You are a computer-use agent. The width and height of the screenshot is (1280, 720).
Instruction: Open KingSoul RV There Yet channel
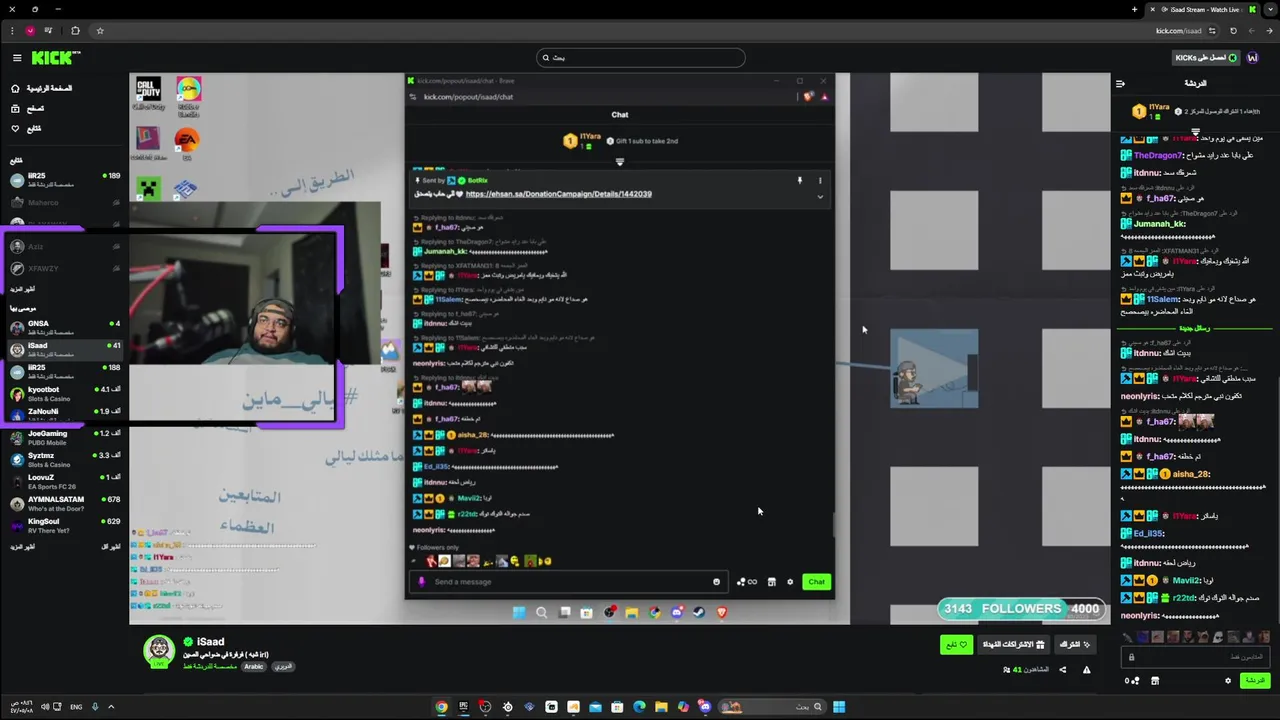65,525
